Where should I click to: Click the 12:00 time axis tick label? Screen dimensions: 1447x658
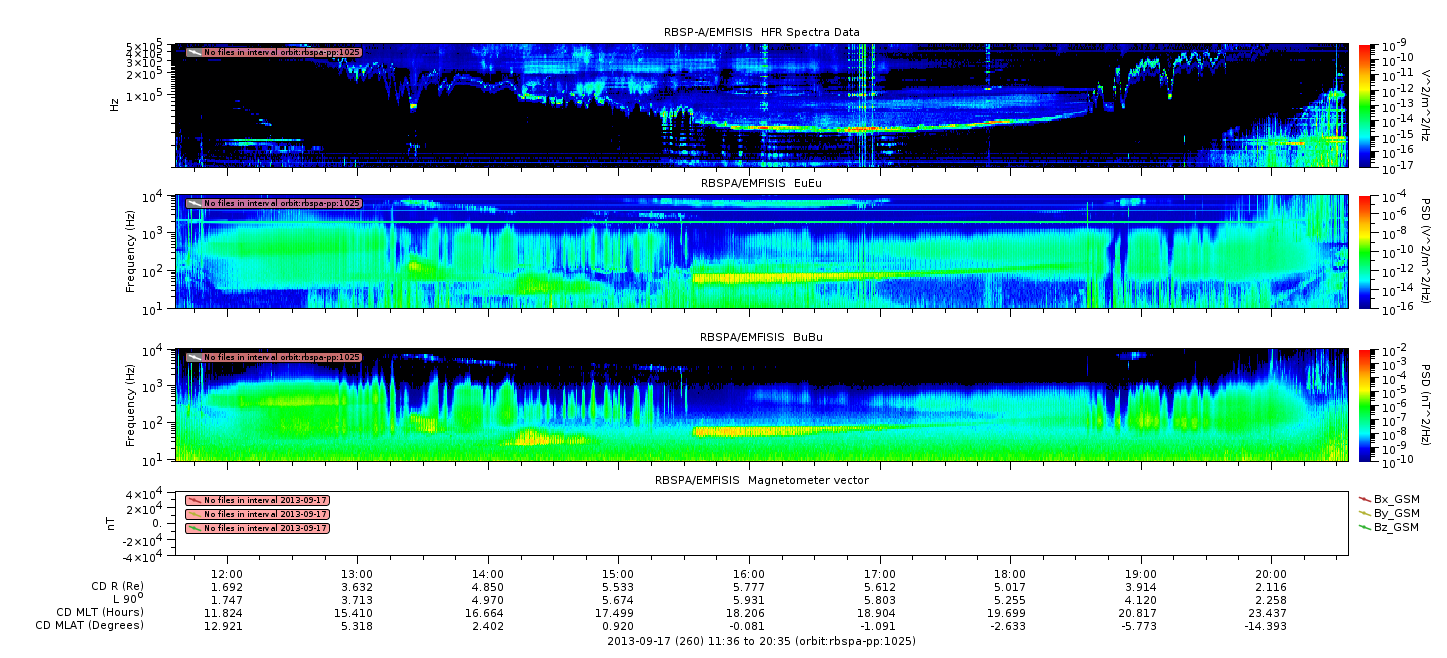point(227,575)
